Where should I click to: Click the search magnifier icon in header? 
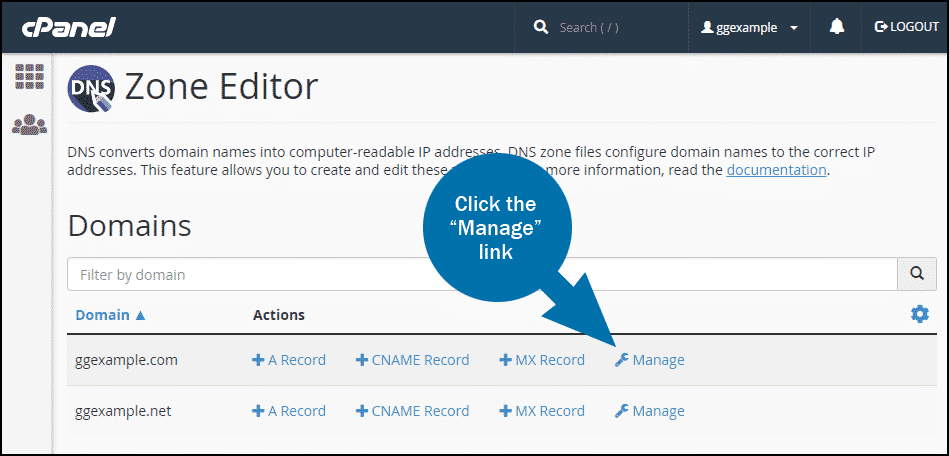point(540,27)
